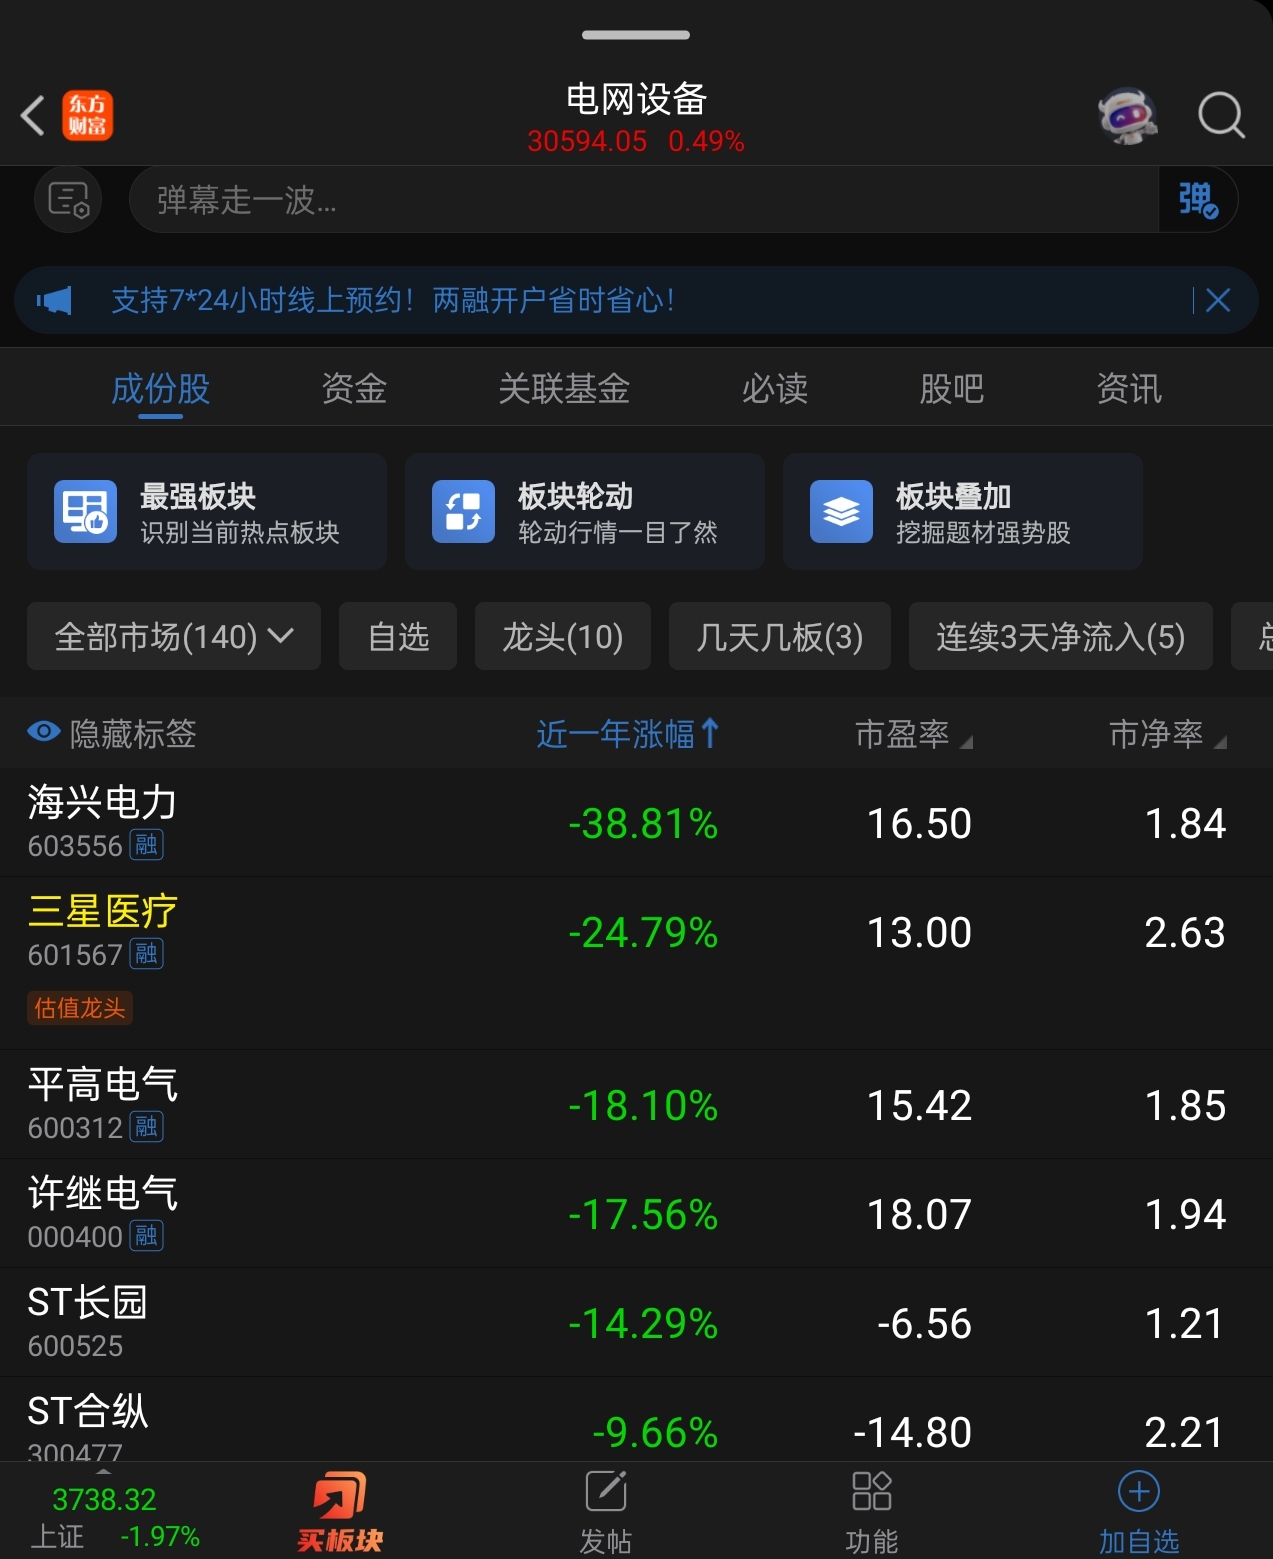Tap the -38.81% value of 海兴电力
Image resolution: width=1273 pixels, height=1559 pixels.
point(643,824)
